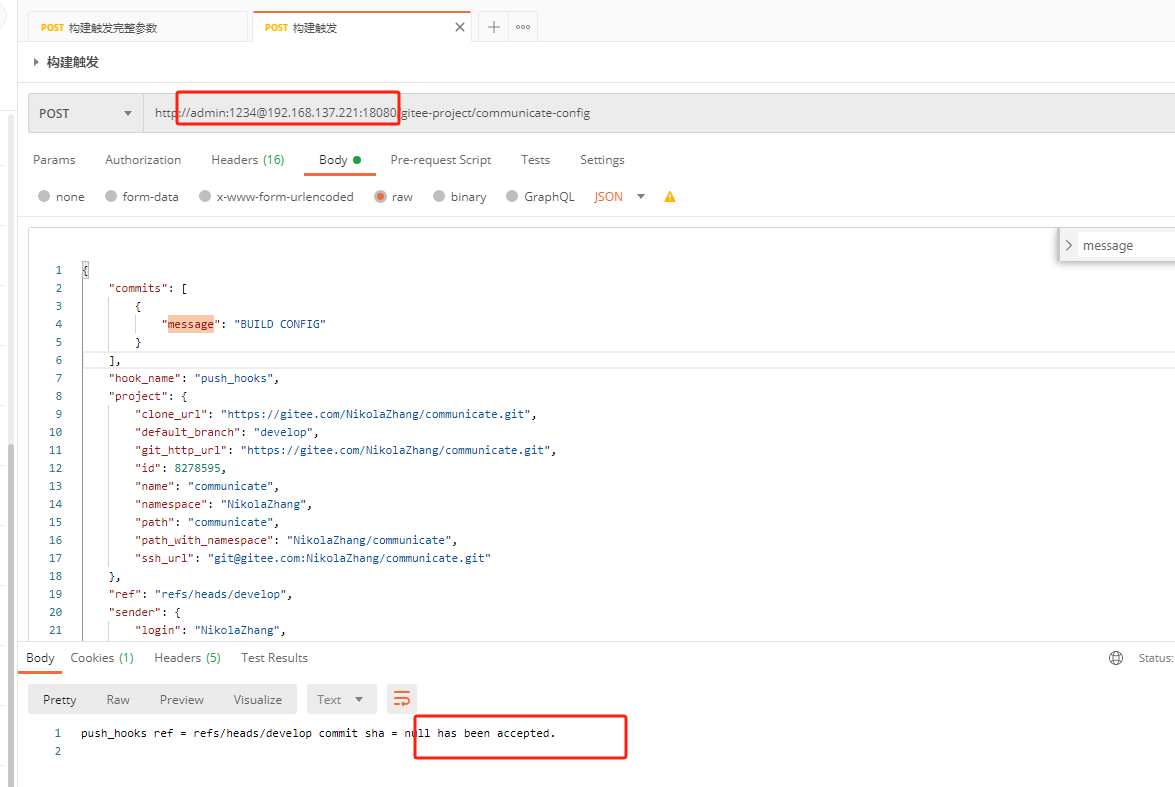Click the globe network icon in response bar
The width and height of the screenshot is (1175, 787).
tap(1116, 658)
